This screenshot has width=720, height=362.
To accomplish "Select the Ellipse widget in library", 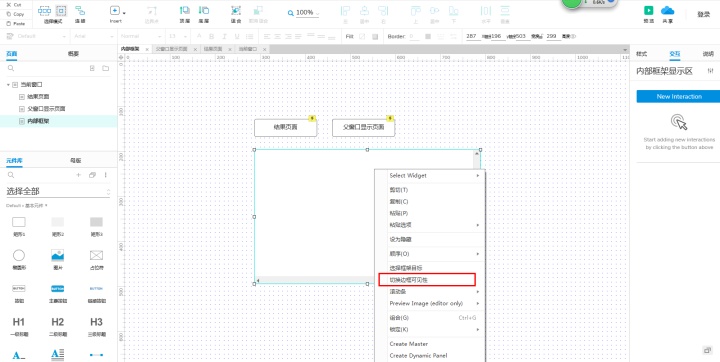I will point(19,259).
